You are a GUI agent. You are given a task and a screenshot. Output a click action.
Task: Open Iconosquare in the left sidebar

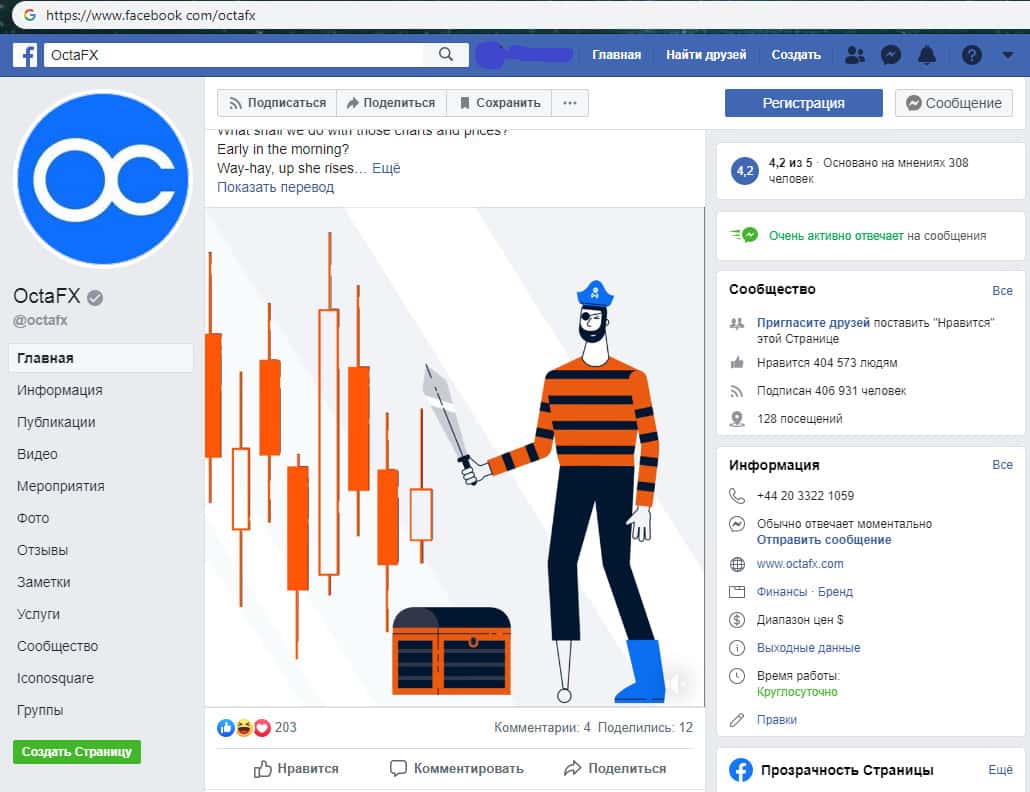[55, 678]
